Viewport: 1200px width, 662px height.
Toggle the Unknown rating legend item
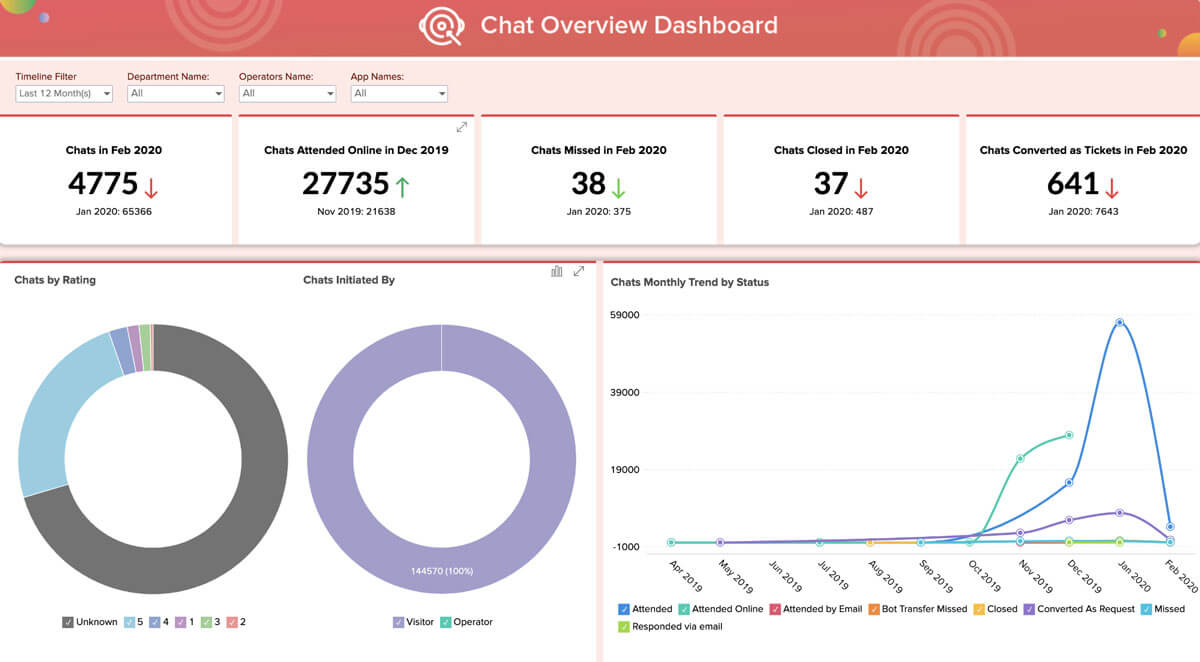point(92,621)
